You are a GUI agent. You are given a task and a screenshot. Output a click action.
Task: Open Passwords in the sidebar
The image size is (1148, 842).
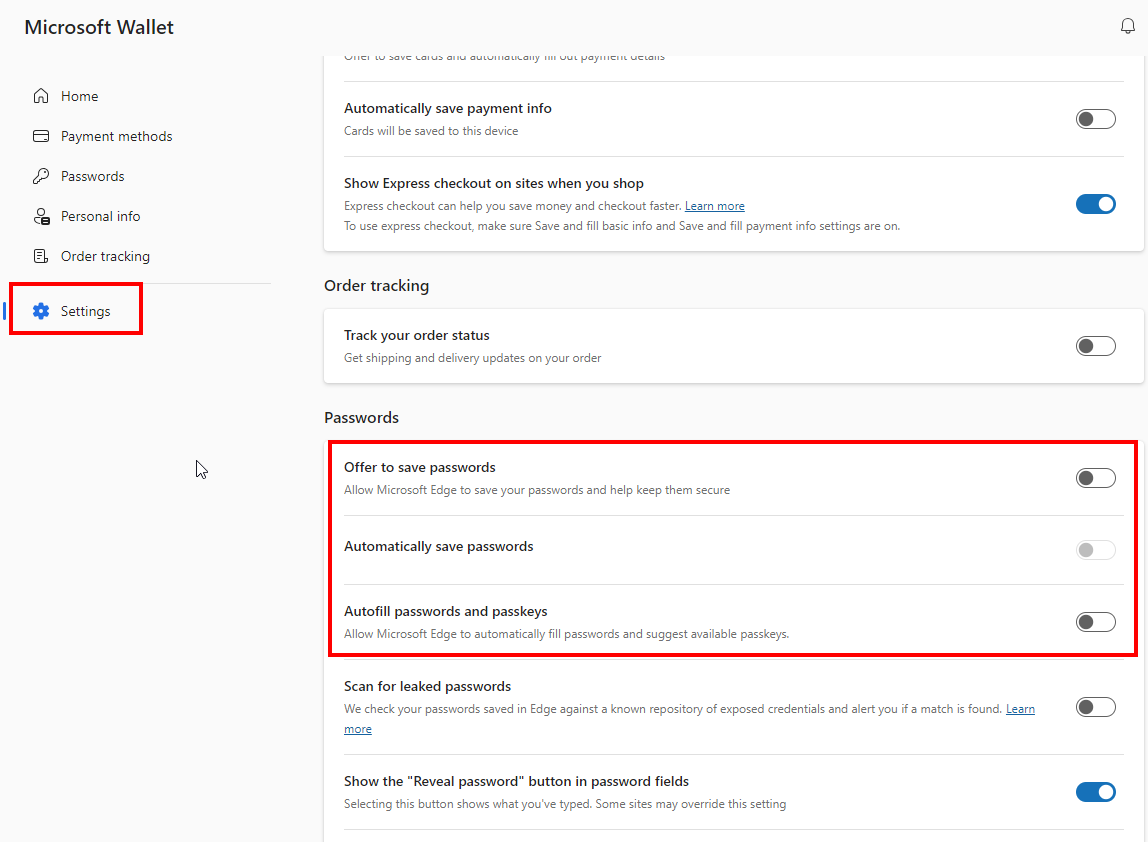pos(92,176)
